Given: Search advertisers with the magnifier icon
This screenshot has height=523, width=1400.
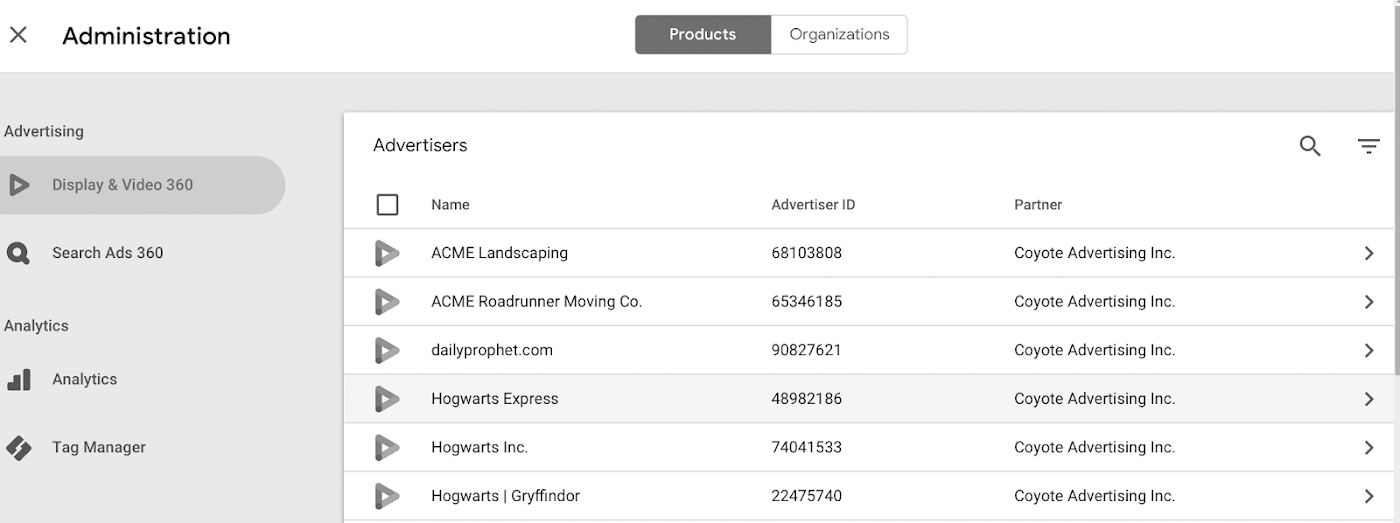Looking at the screenshot, I should [x=1310, y=146].
